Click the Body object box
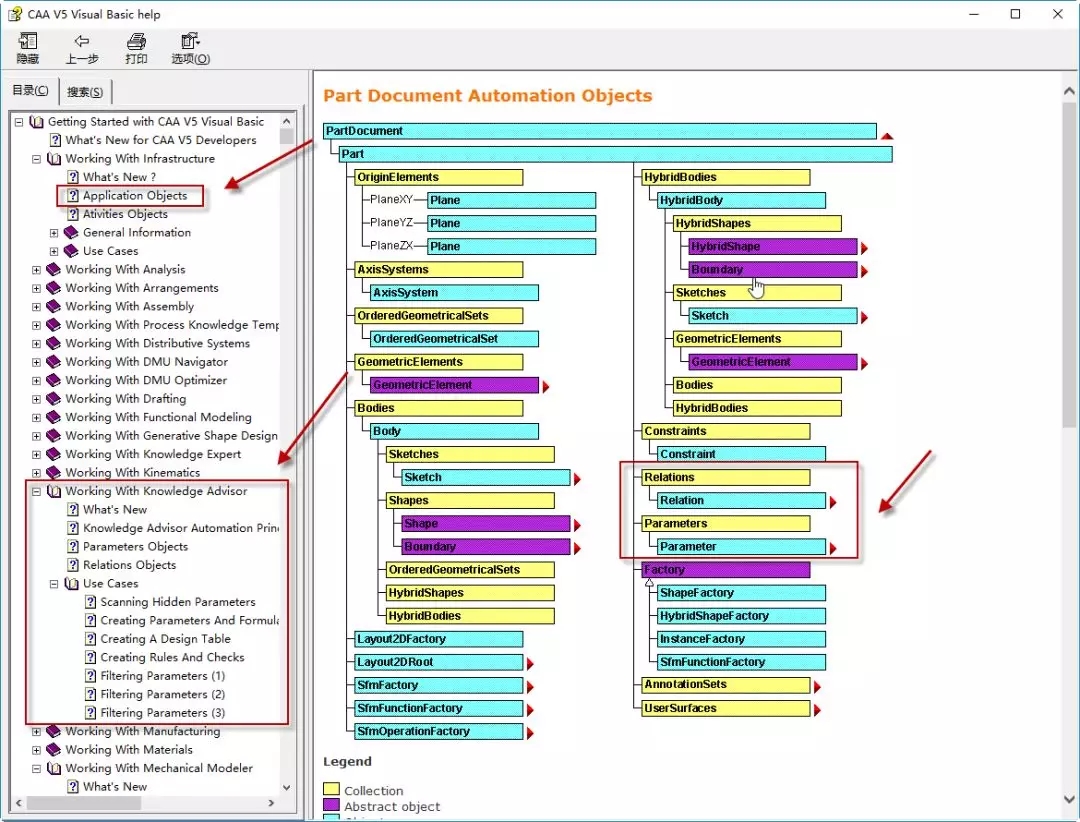 coord(454,431)
